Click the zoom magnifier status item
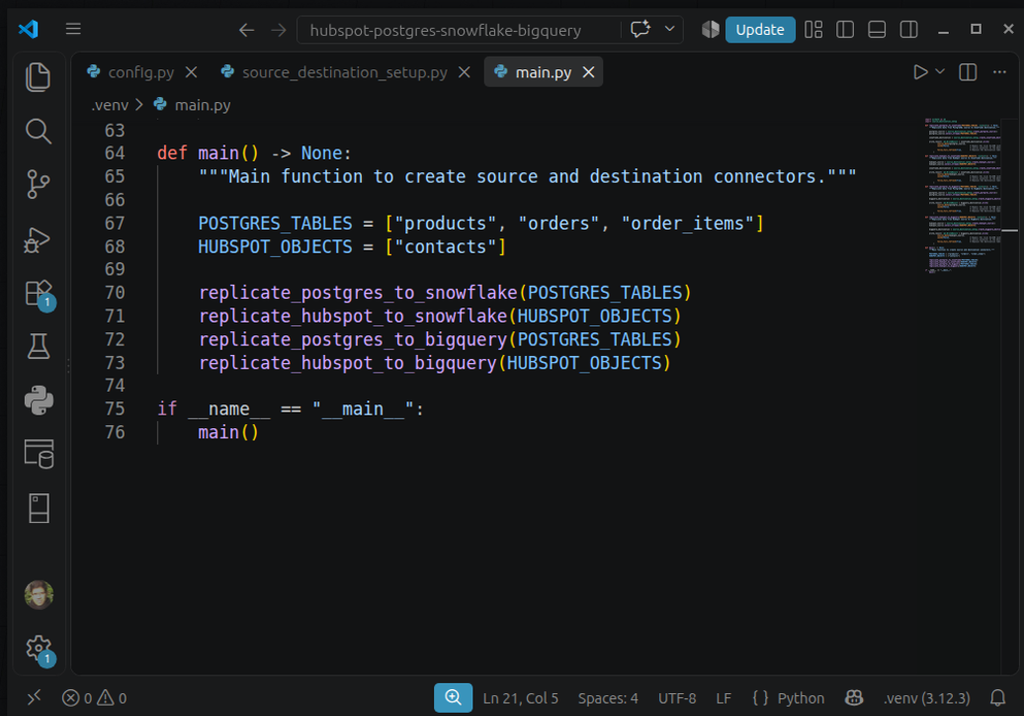Image resolution: width=1024 pixels, height=716 pixels. pyautogui.click(x=453, y=698)
